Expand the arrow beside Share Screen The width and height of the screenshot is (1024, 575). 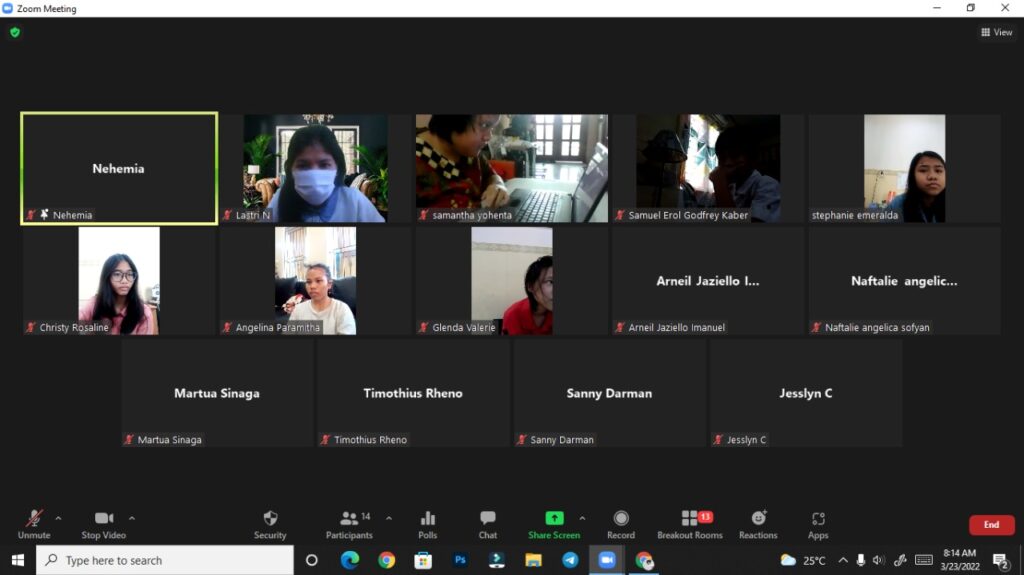tap(582, 518)
